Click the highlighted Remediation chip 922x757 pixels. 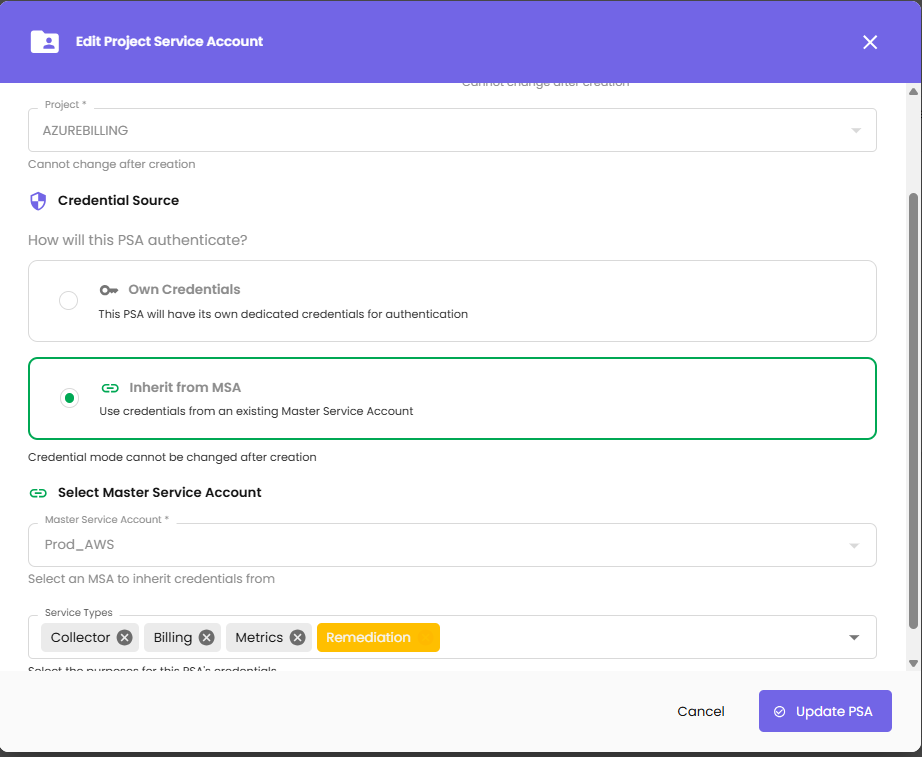377,638
